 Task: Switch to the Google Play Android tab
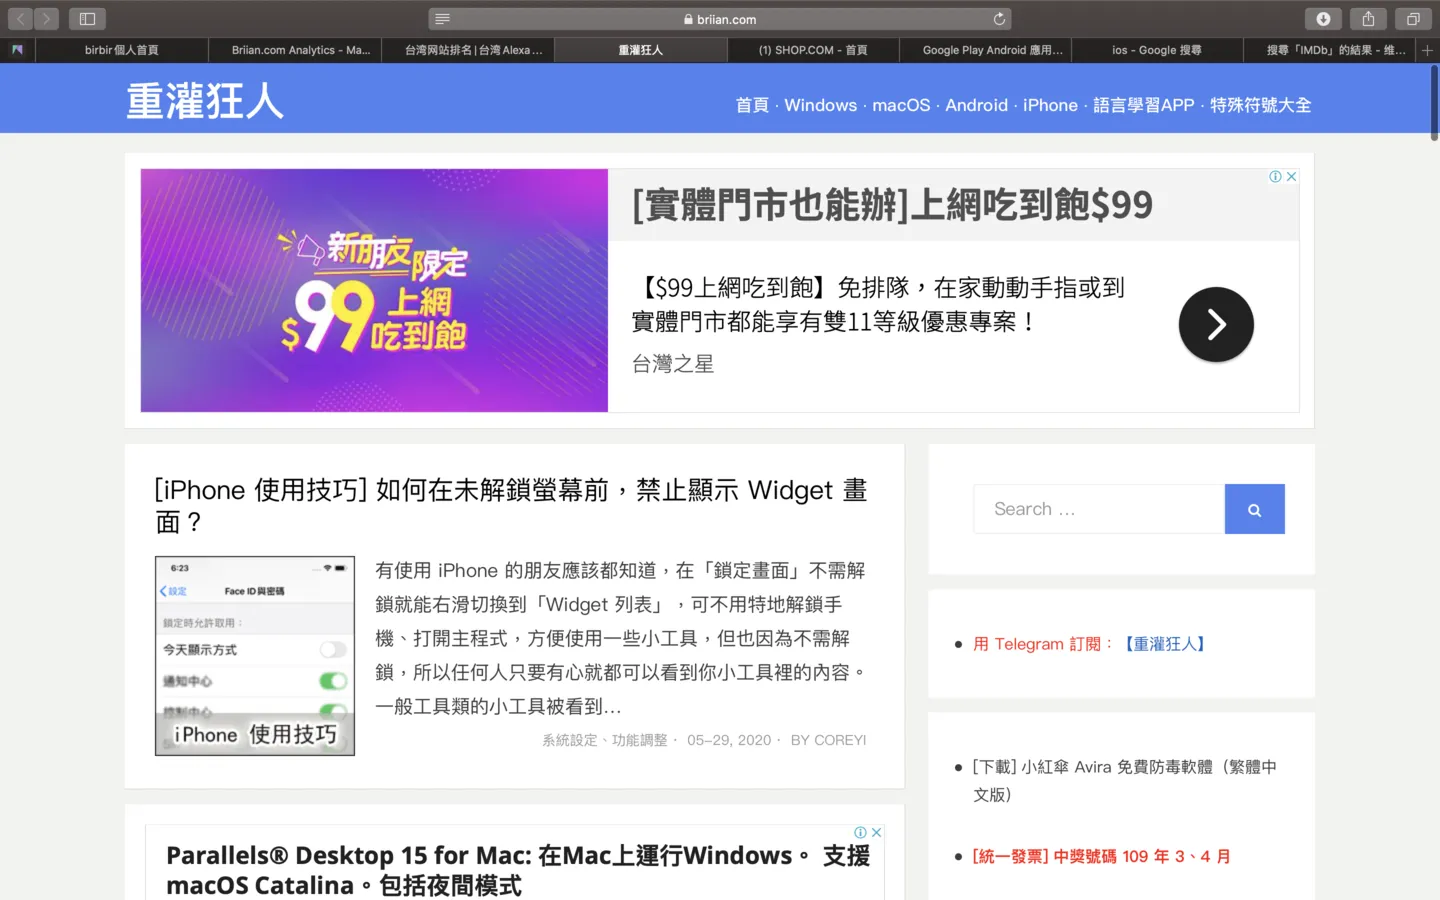click(x=992, y=50)
